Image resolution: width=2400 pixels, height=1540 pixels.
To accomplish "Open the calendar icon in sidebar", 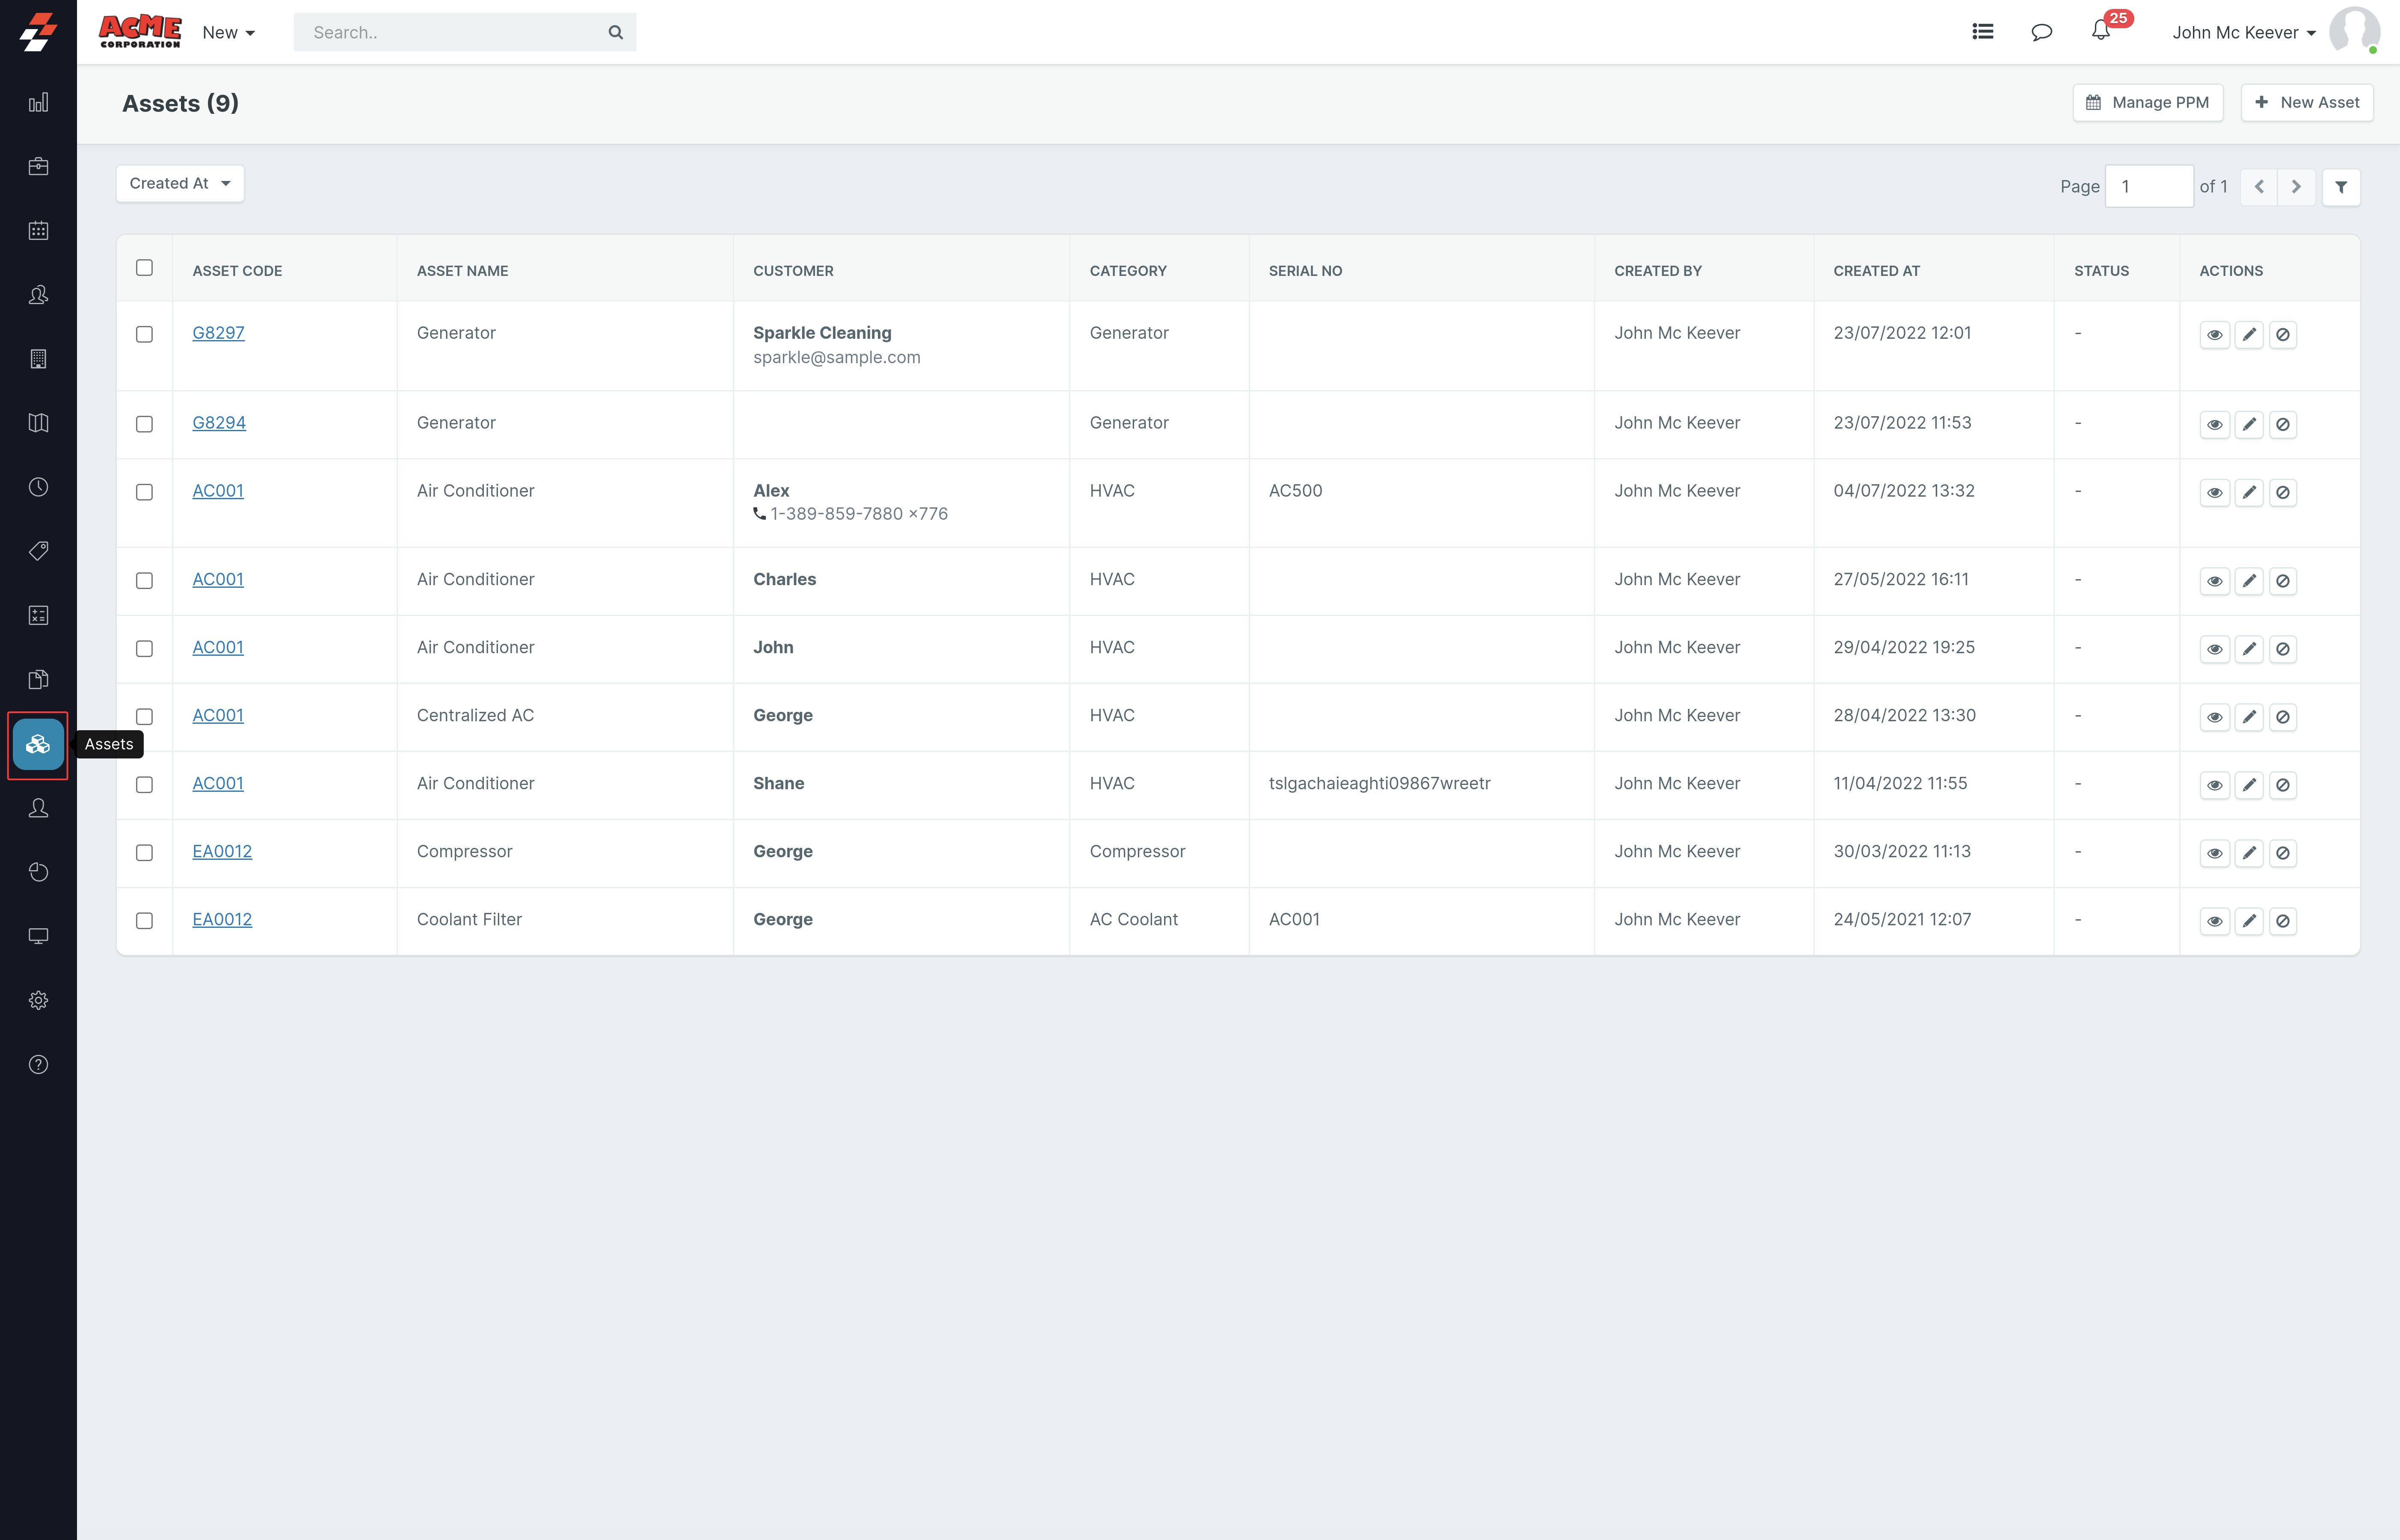I will (x=38, y=231).
